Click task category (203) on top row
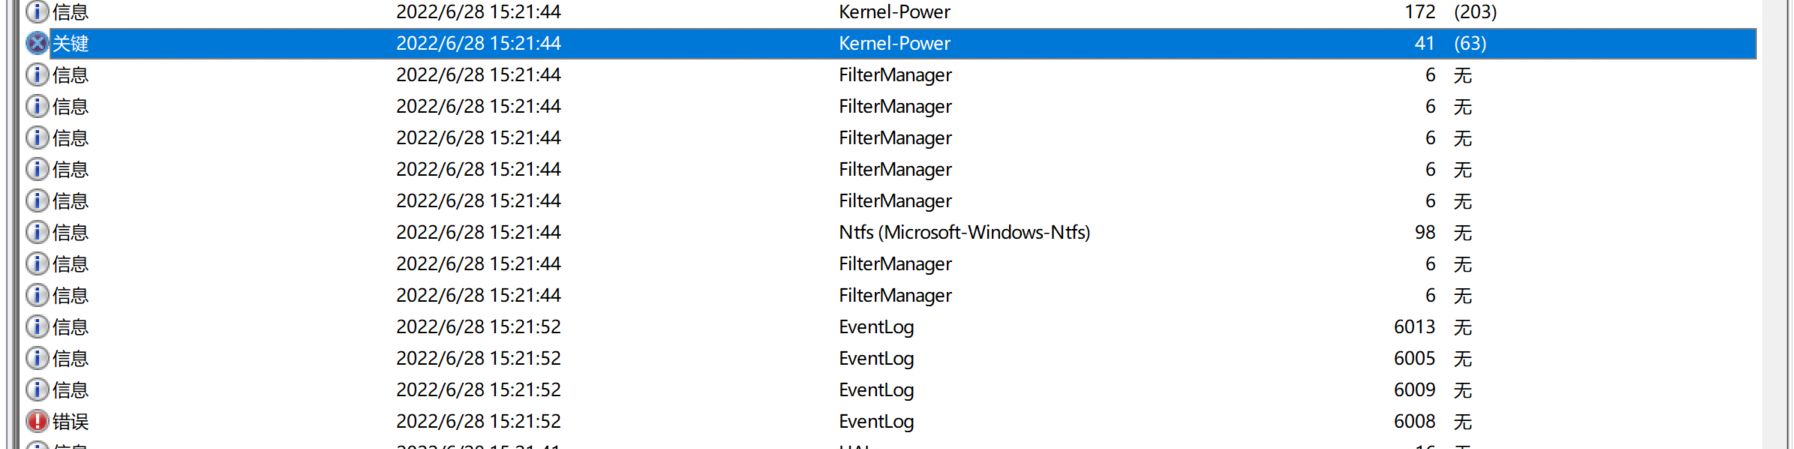 [x=1475, y=12]
